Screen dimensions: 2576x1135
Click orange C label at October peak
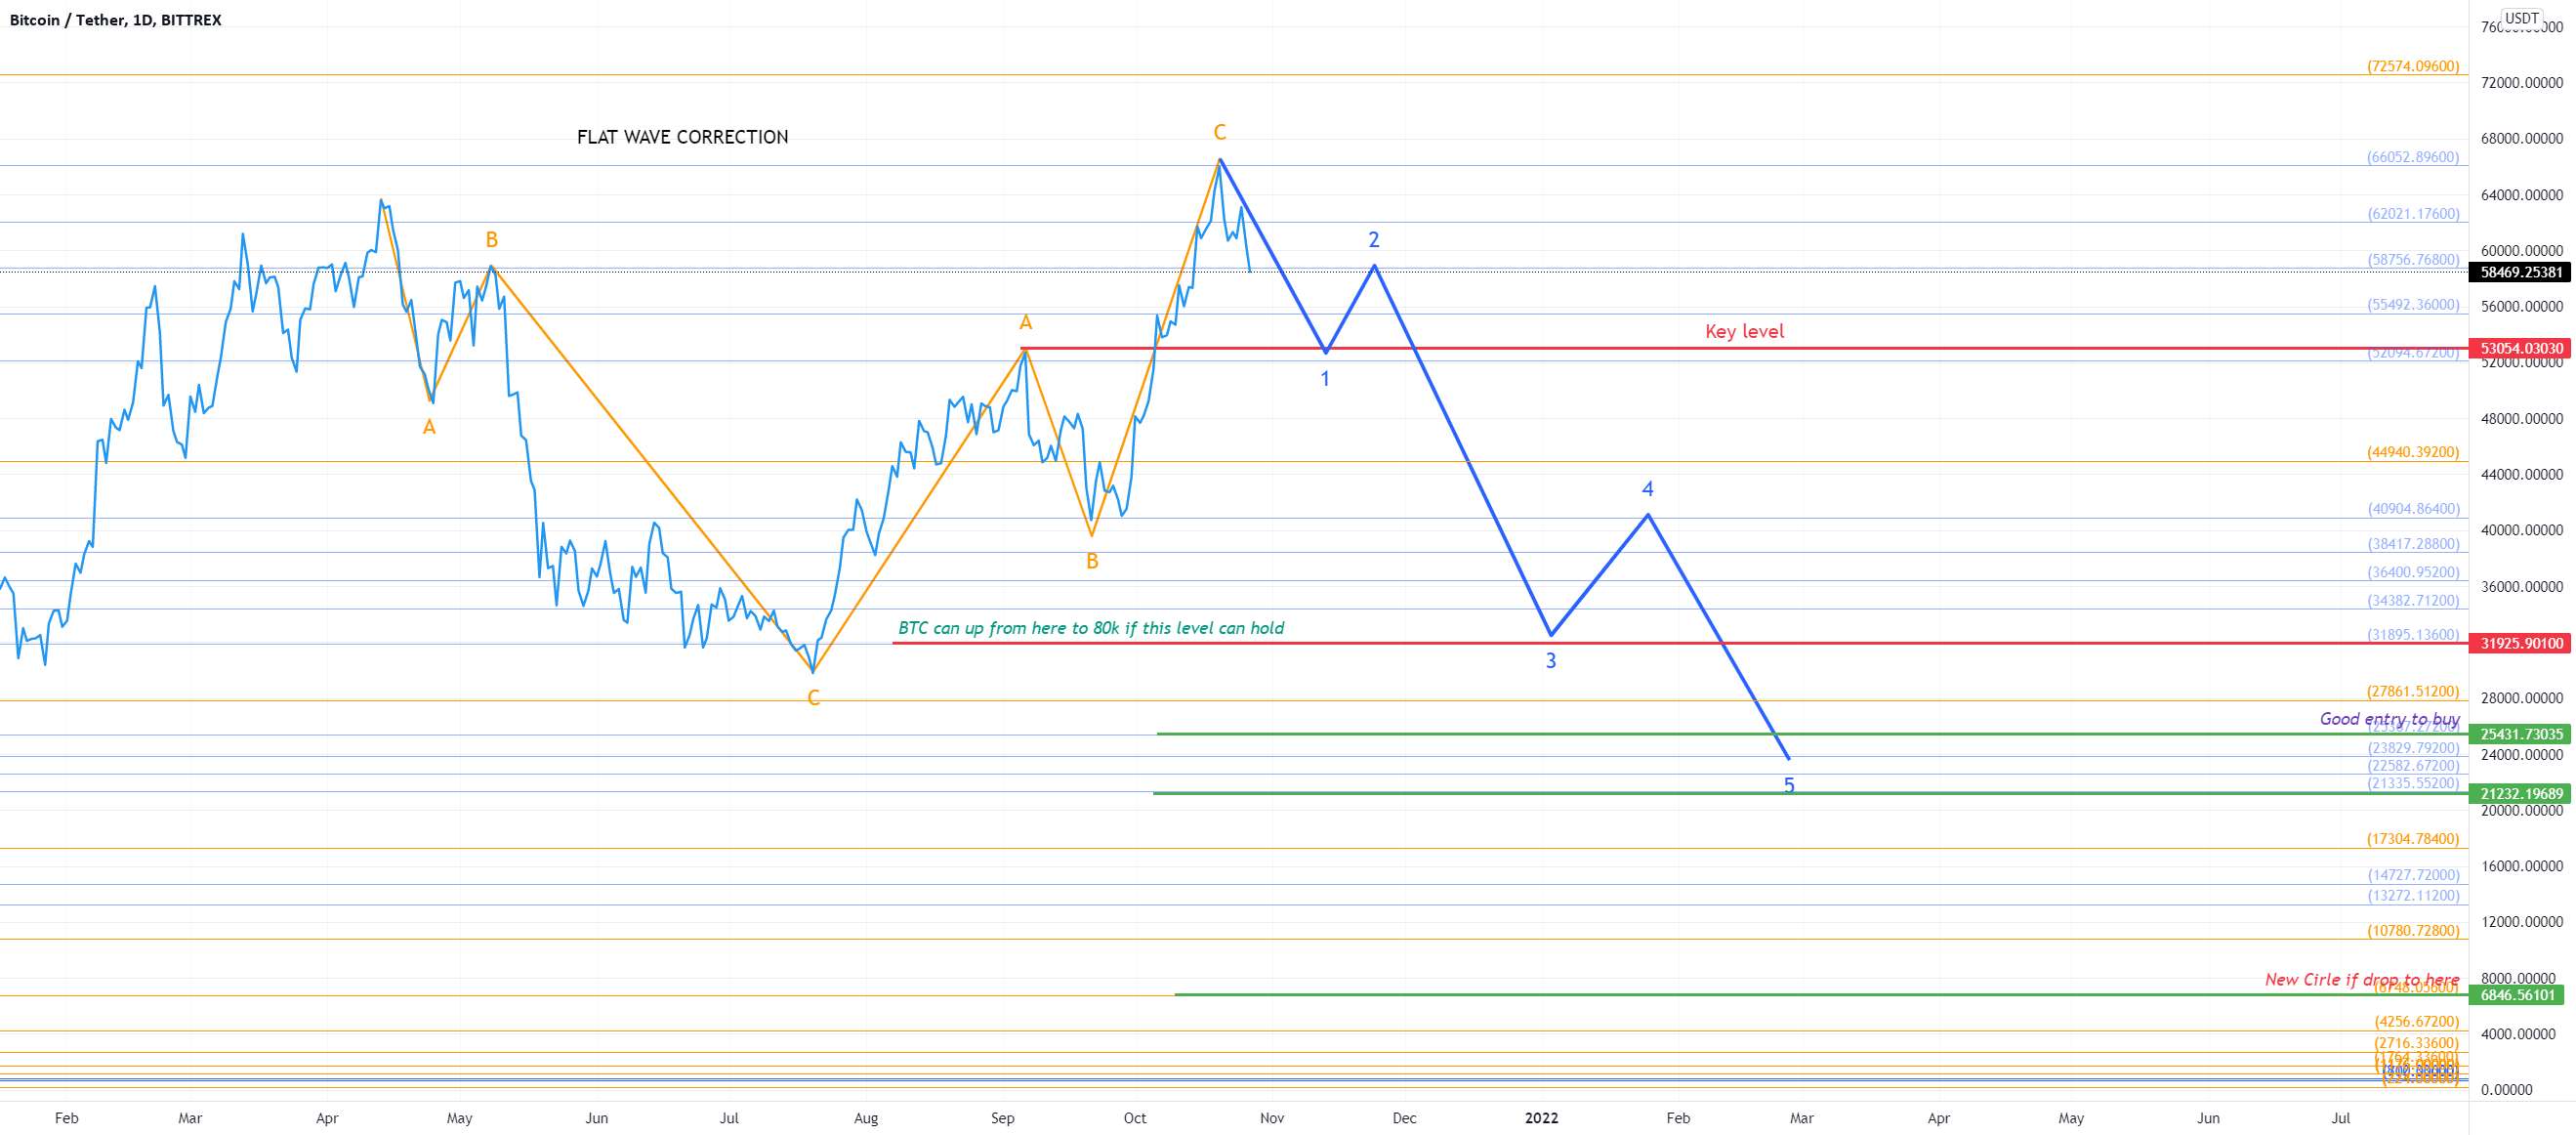click(1220, 132)
